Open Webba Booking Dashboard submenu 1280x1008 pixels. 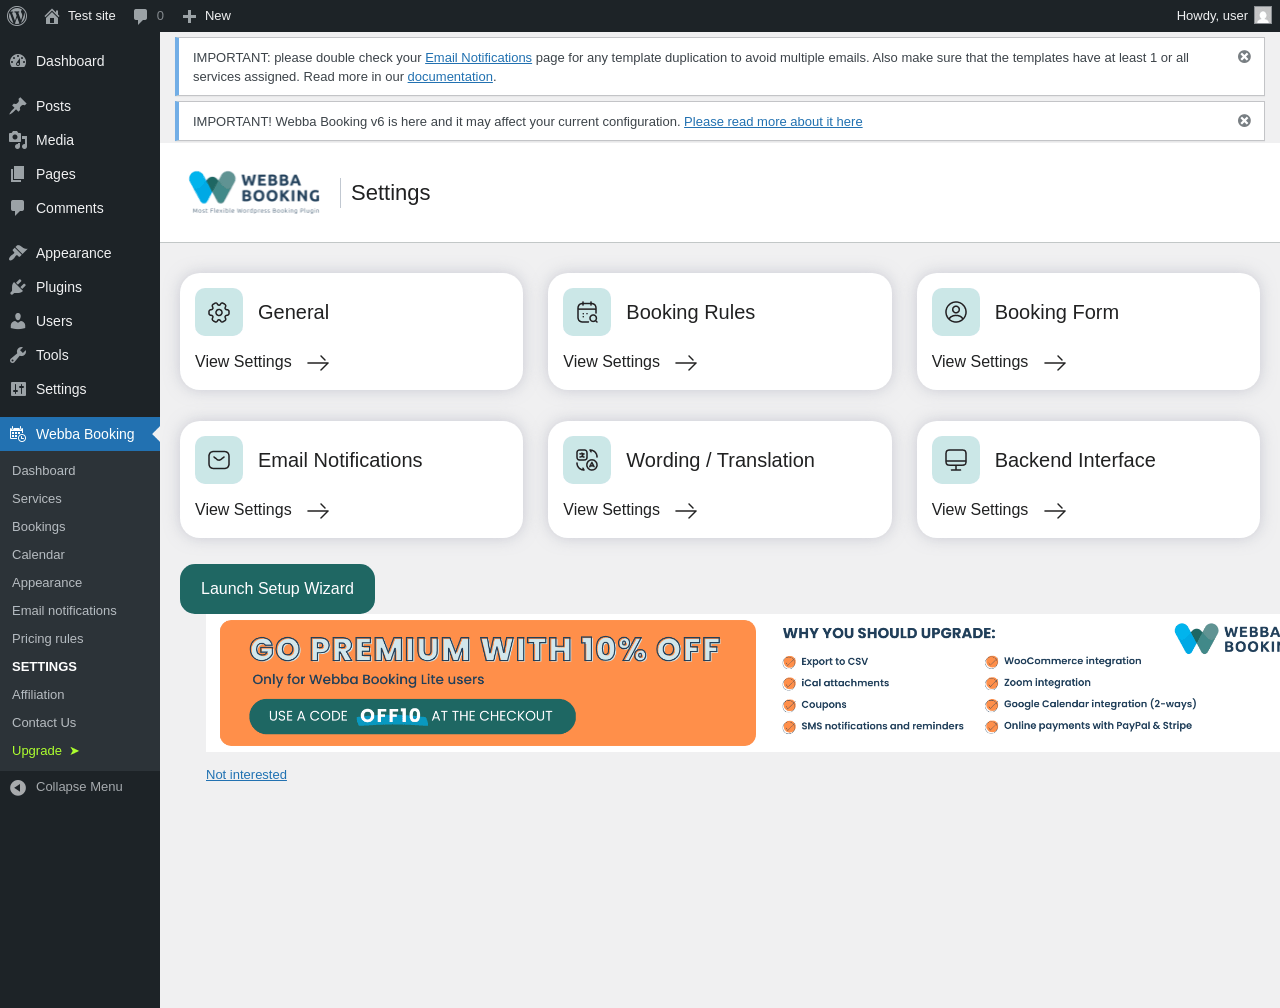(80, 470)
